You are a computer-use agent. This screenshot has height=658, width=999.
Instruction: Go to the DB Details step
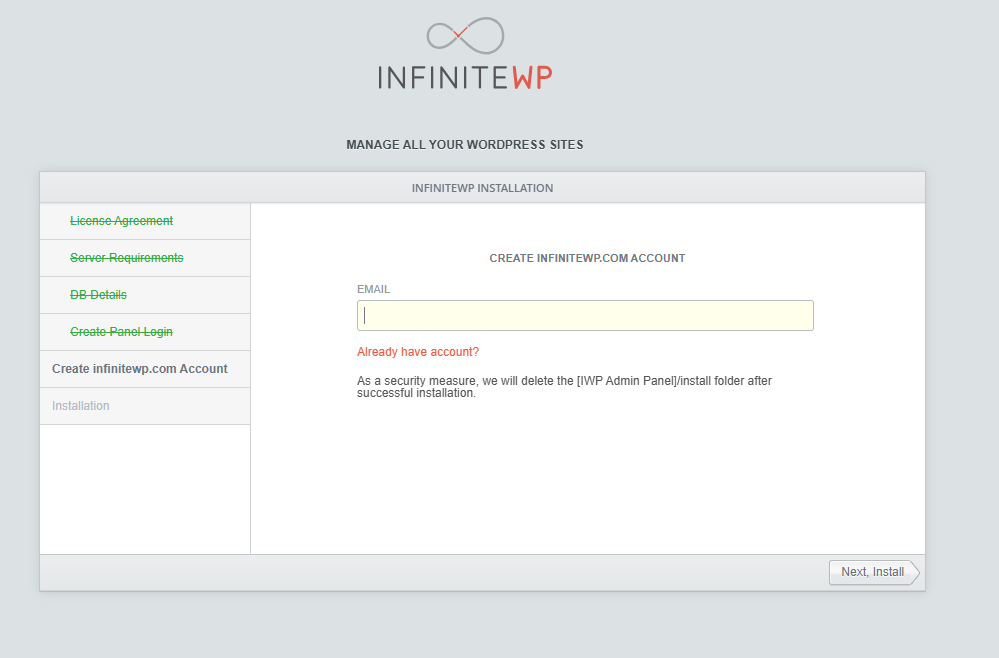[98, 295]
